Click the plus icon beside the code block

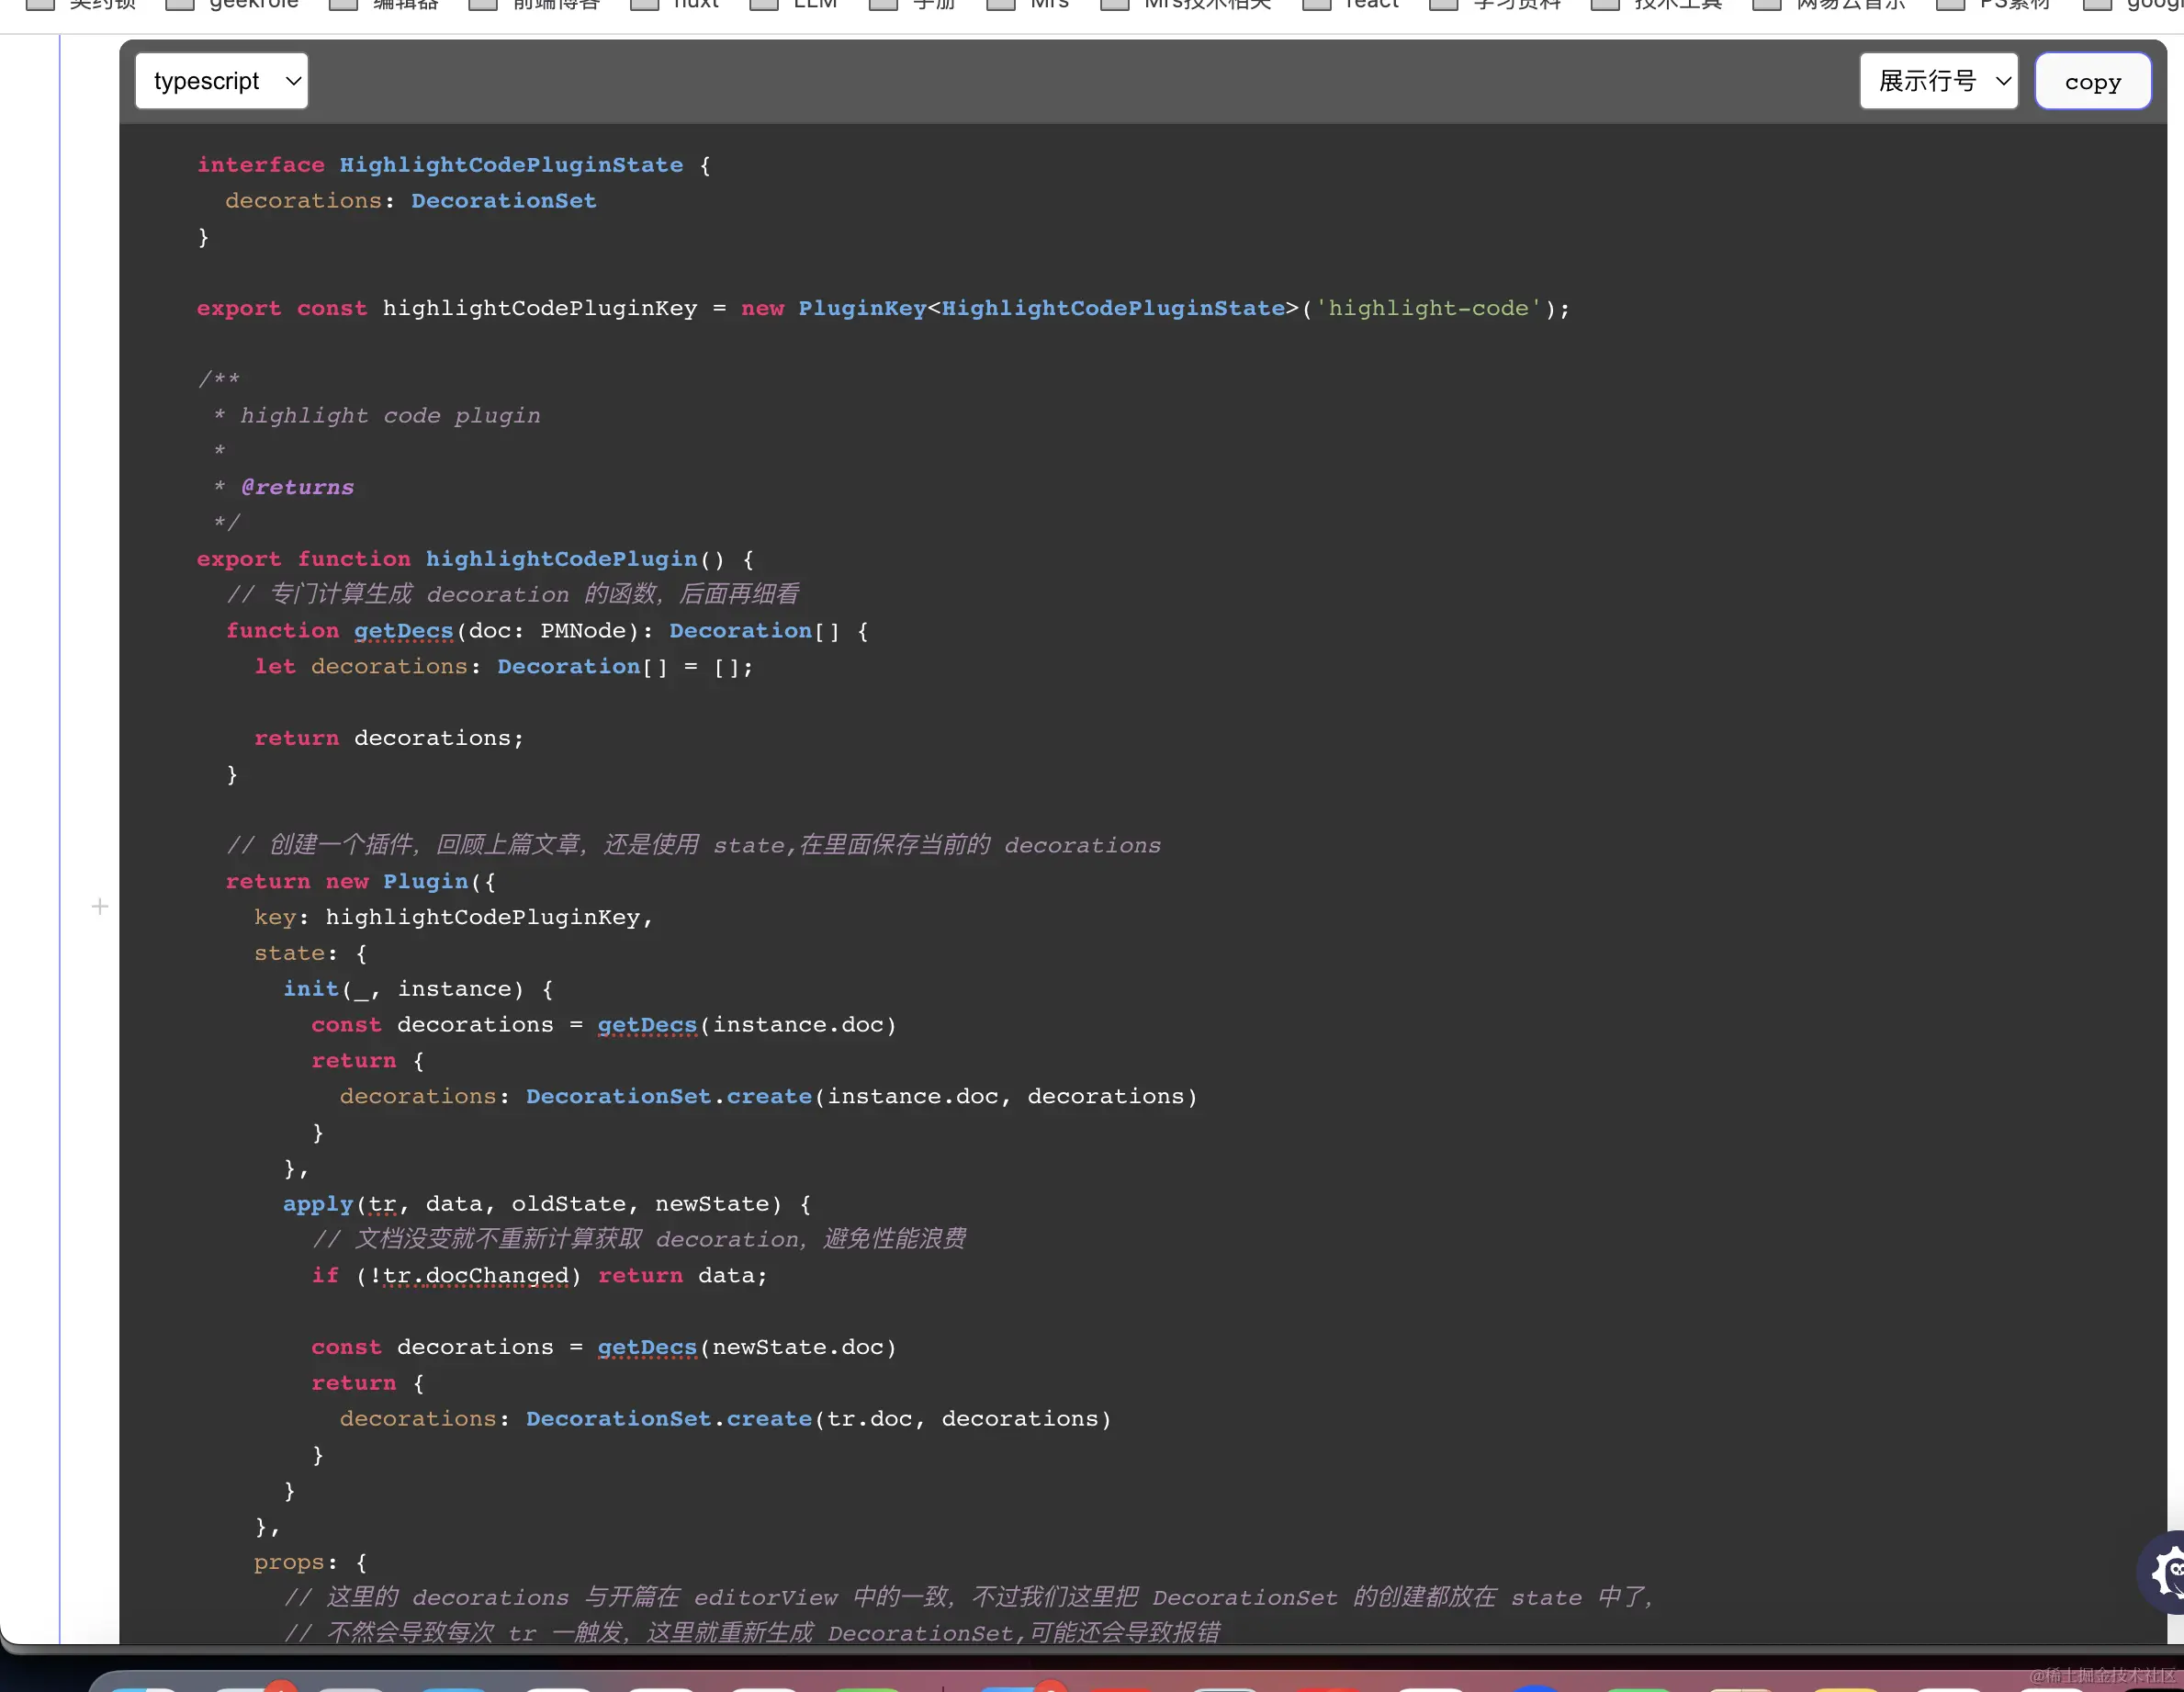pyautogui.click(x=99, y=907)
